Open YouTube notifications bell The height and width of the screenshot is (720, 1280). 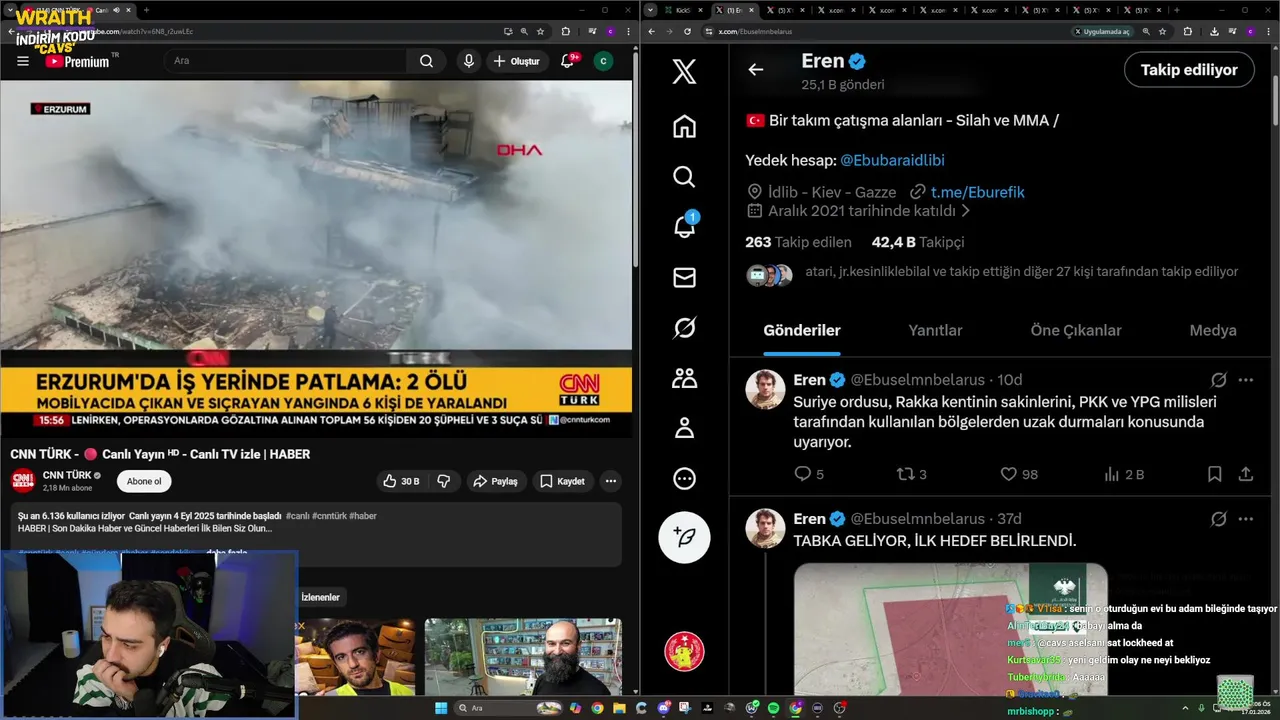click(567, 61)
